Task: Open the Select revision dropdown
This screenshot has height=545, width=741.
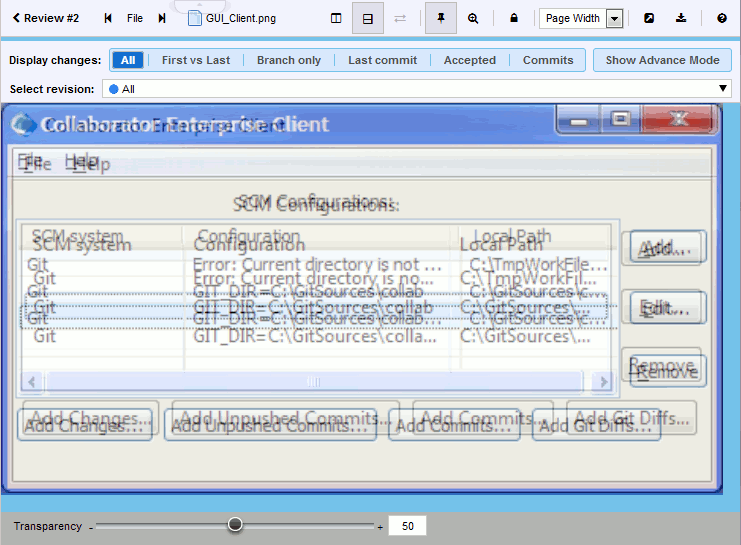Action: point(417,89)
